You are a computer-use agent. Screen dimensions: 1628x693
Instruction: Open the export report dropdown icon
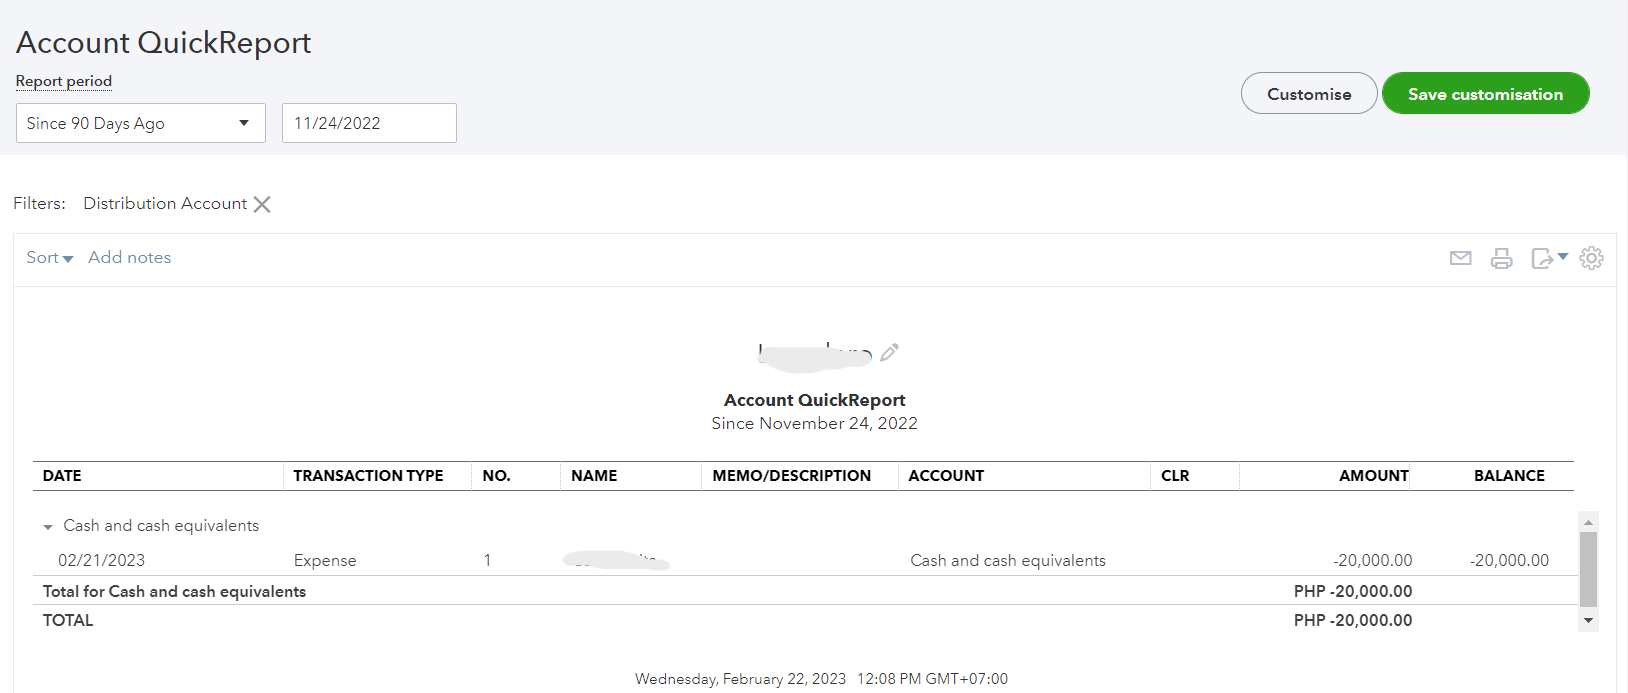pyautogui.click(x=1548, y=258)
